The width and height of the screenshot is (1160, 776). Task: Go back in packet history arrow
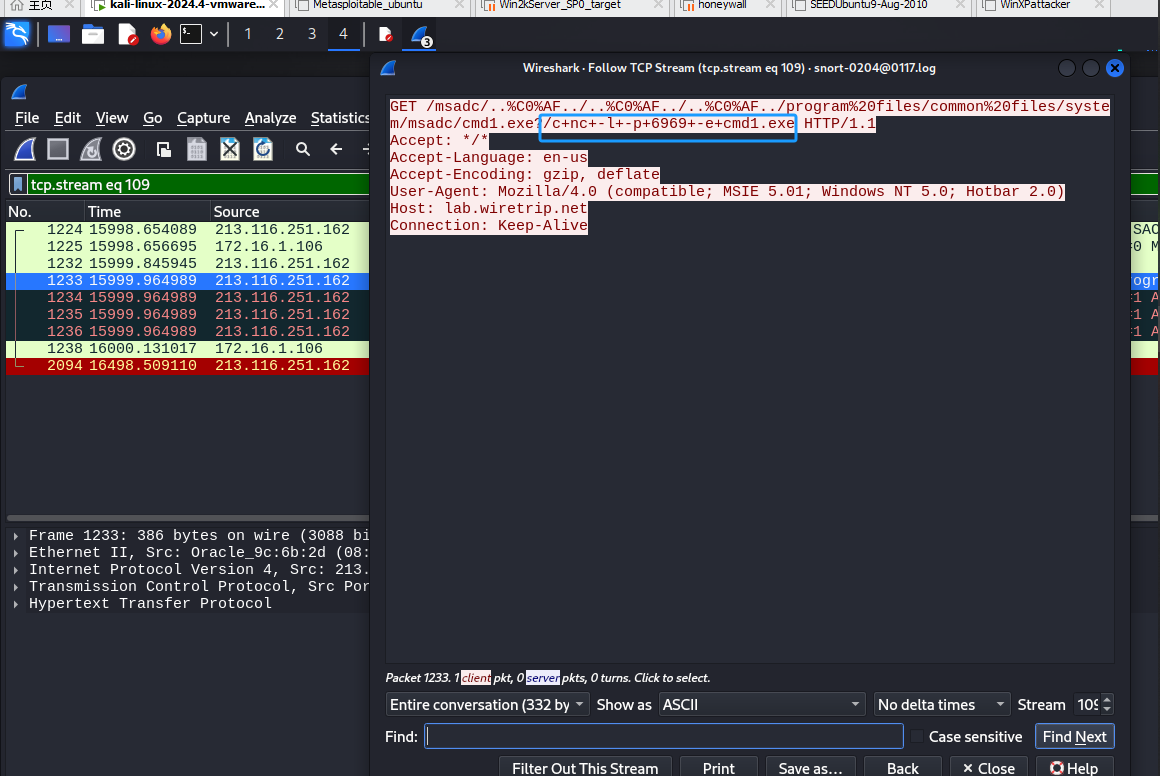[x=336, y=149]
